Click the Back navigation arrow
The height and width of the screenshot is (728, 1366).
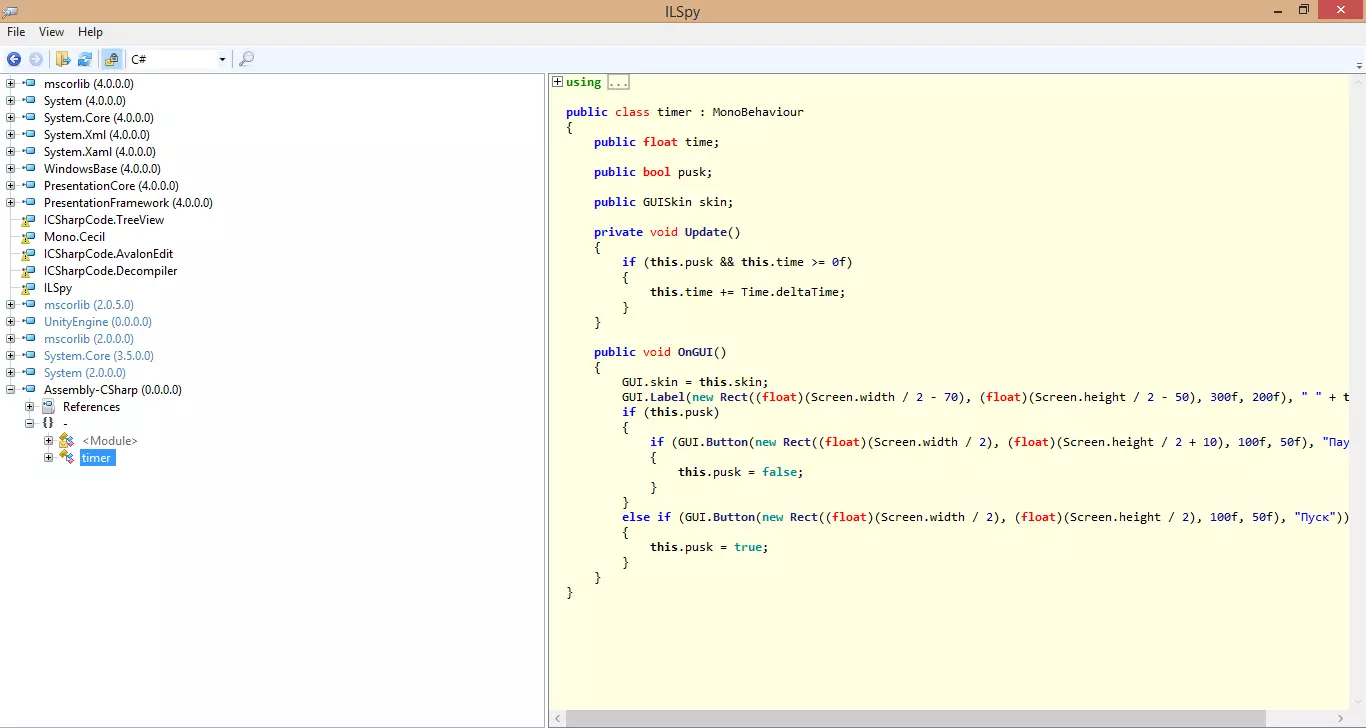tap(14, 59)
